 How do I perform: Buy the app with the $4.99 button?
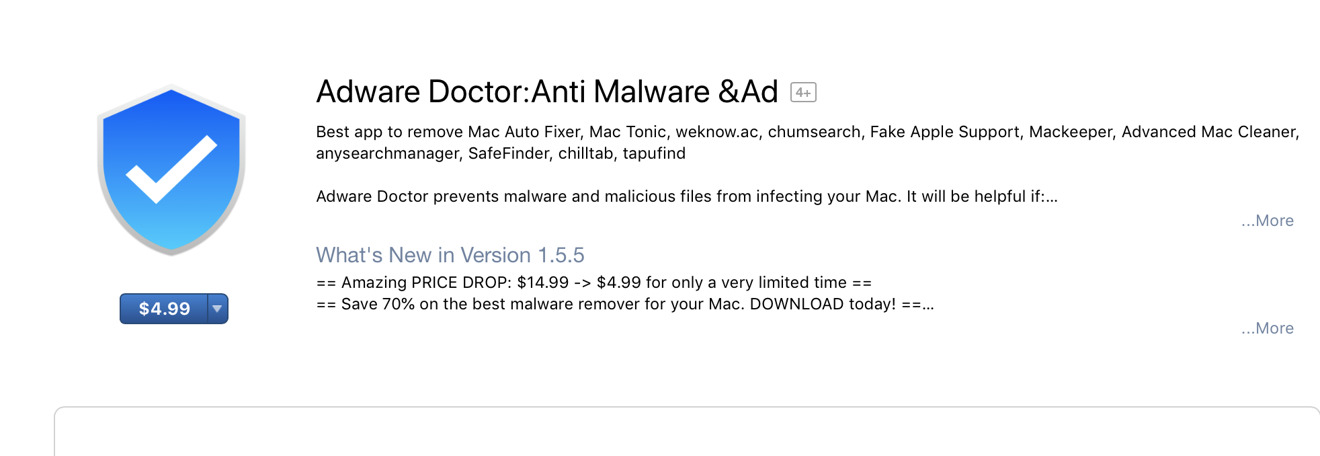pos(164,309)
